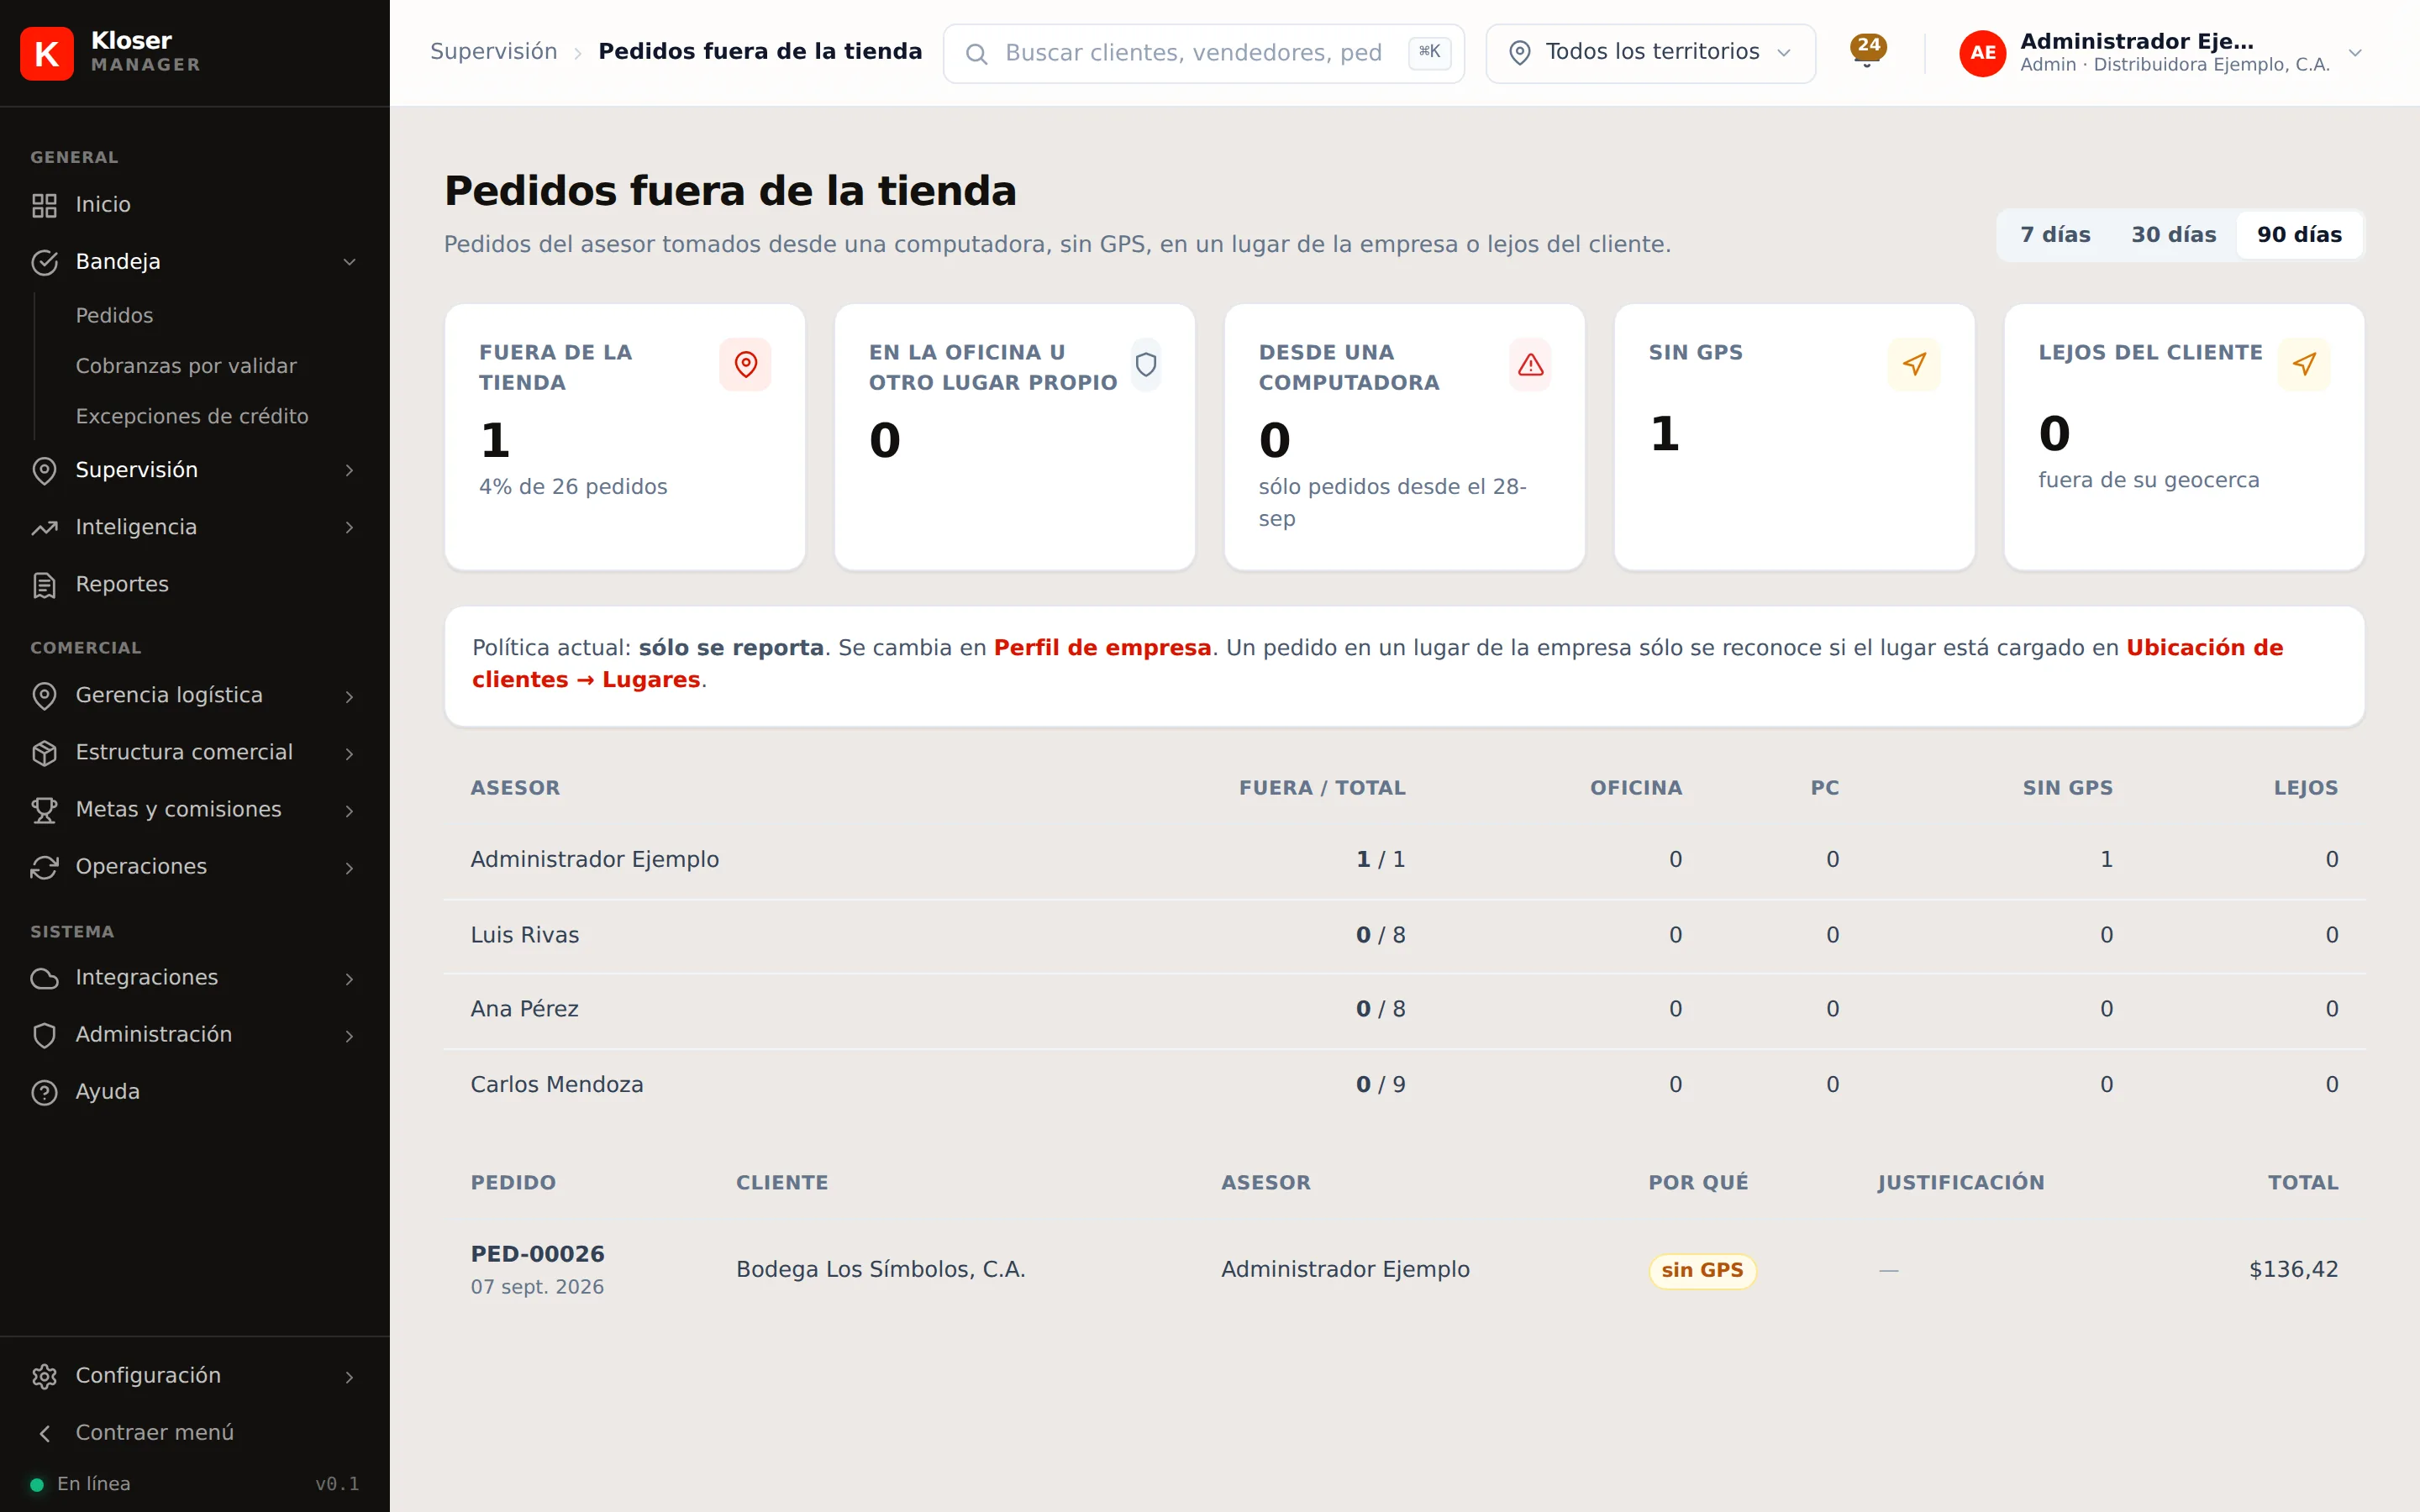
Task: Select the Ana Pérez row
Action: (x=1404, y=1010)
